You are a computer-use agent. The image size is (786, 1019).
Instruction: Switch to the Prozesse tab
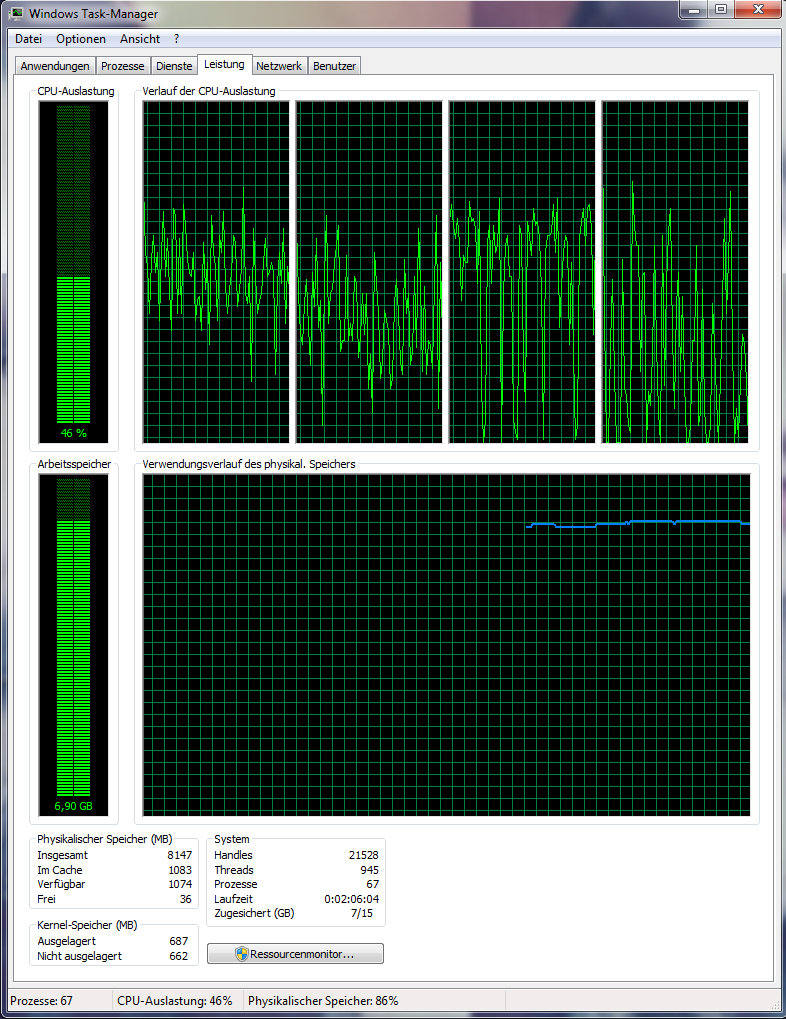pyautogui.click(x=122, y=66)
